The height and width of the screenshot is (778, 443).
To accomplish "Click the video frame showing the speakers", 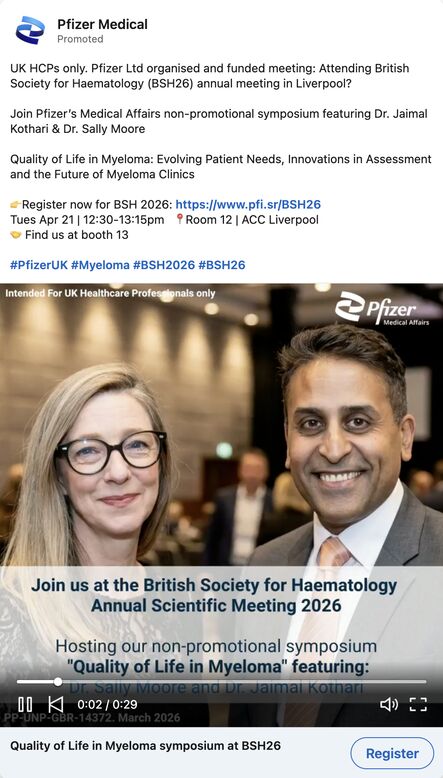I will [x=221, y=447].
